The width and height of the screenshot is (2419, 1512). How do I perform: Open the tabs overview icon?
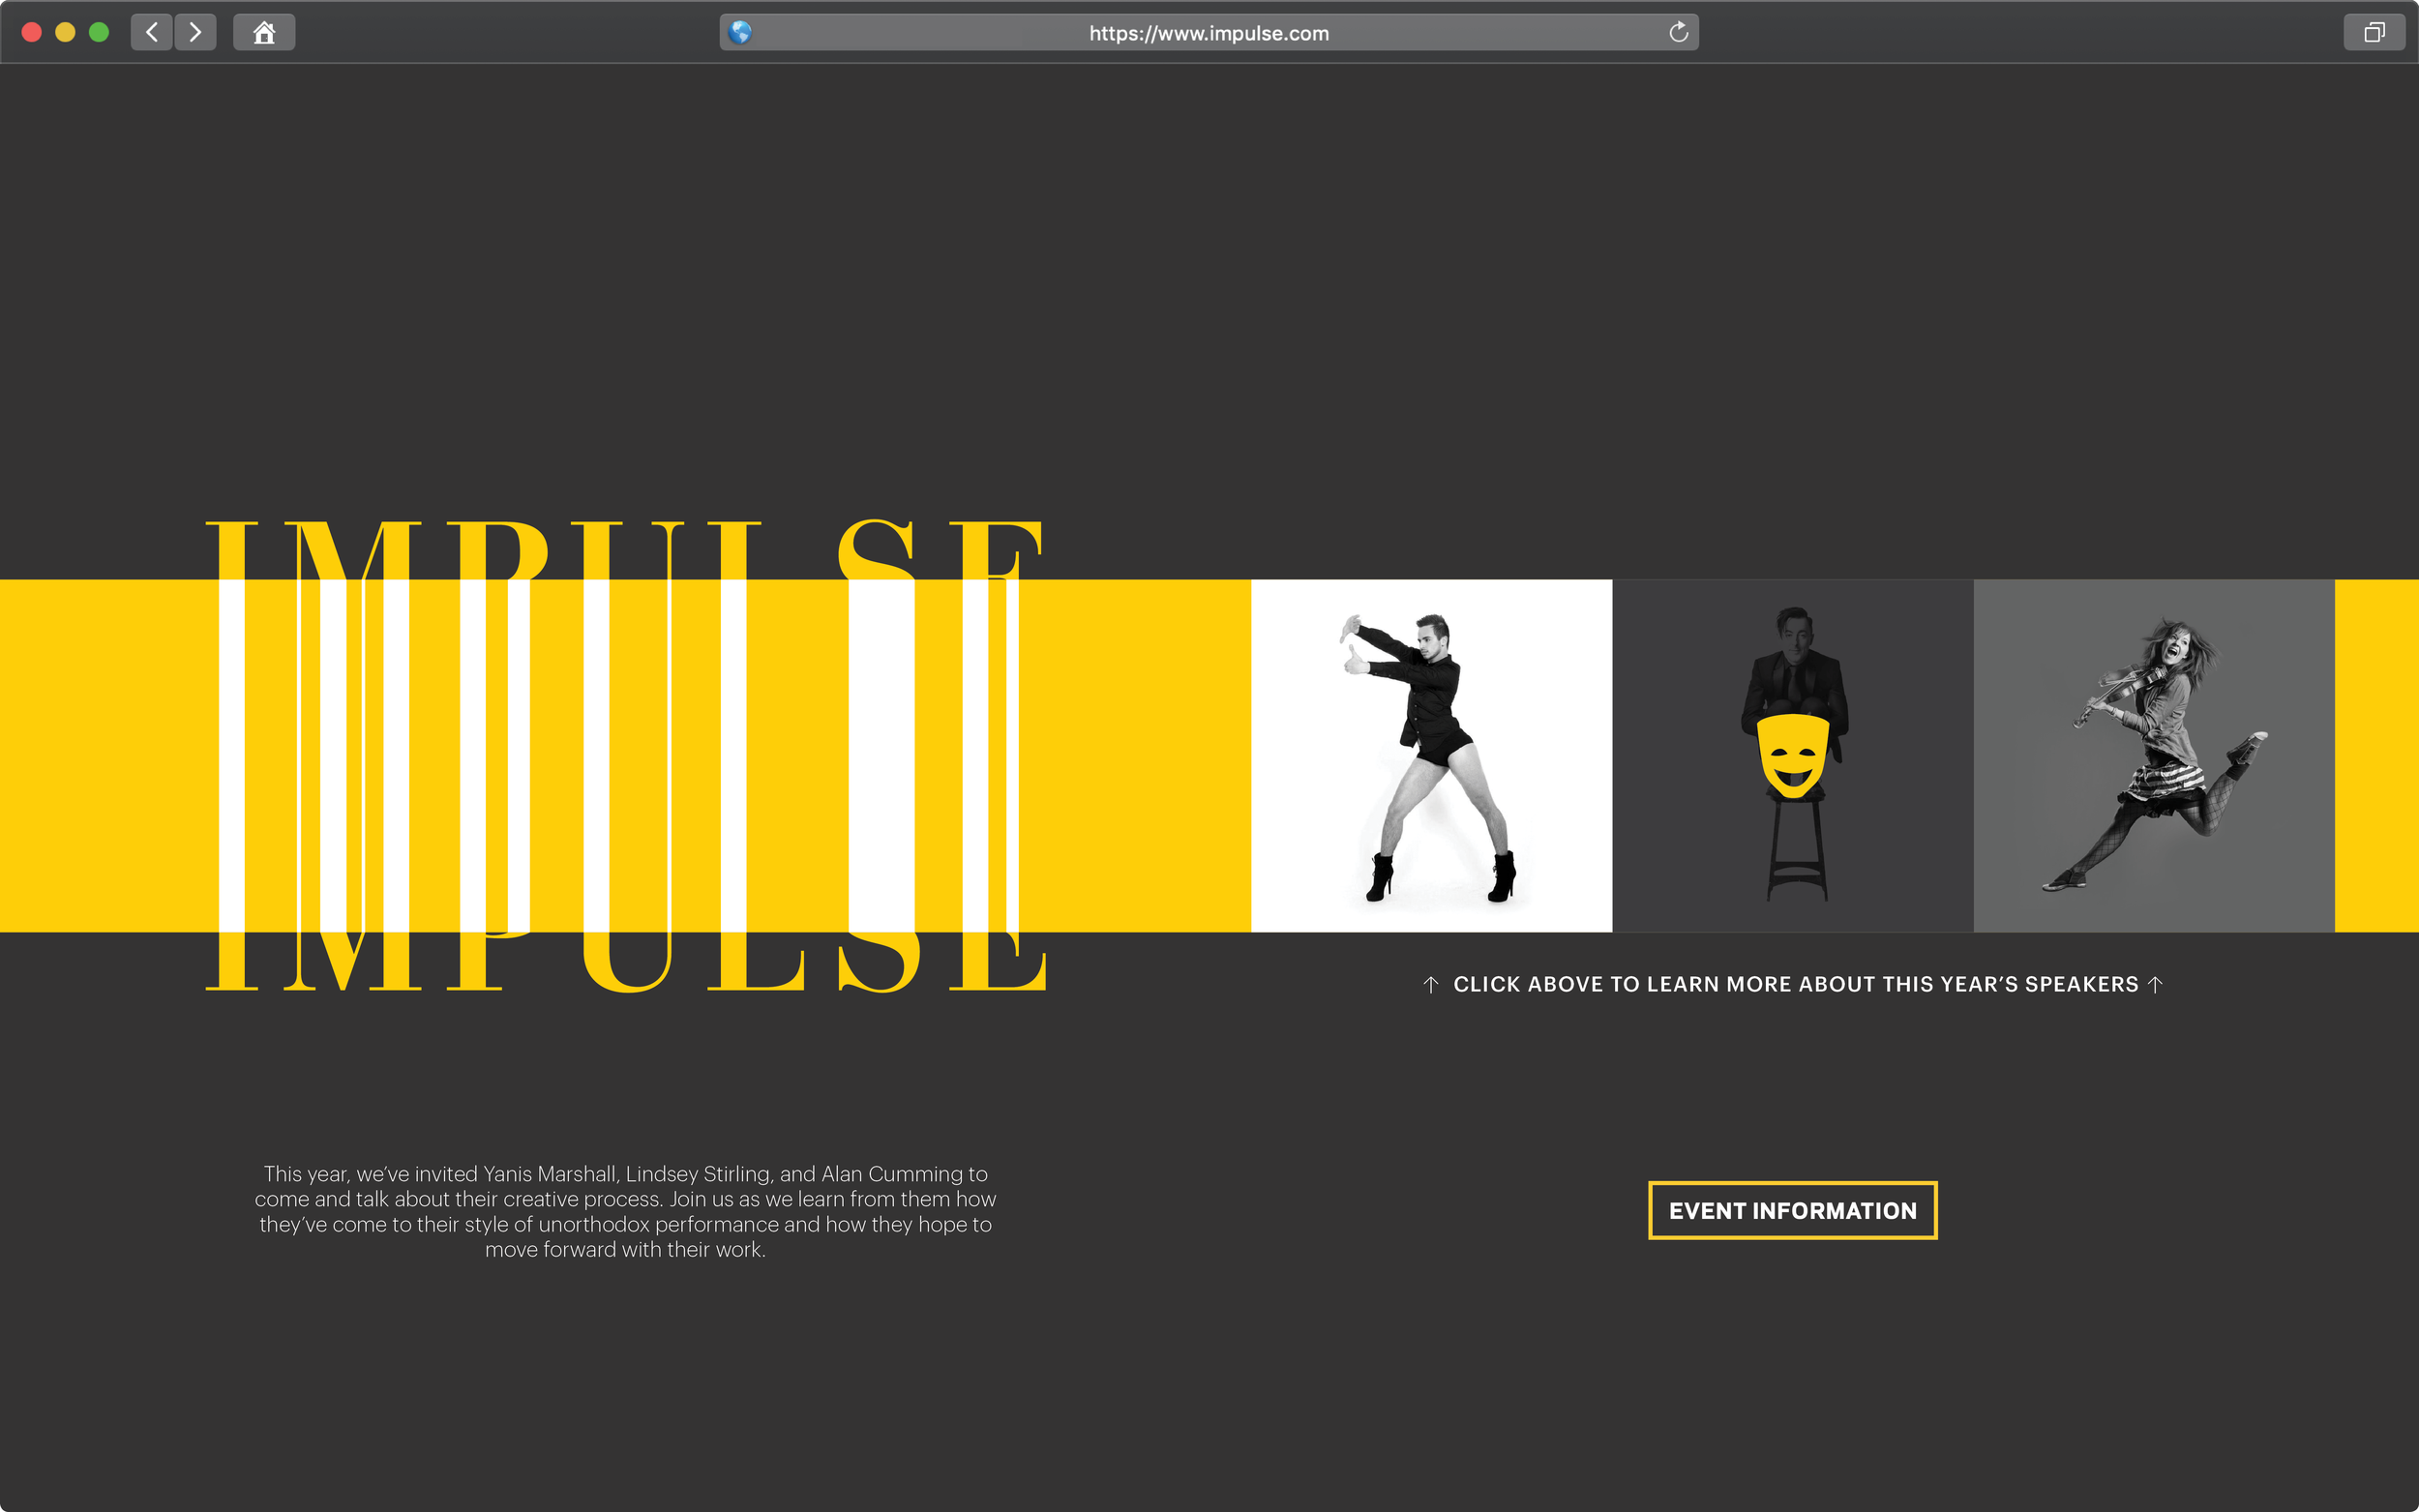(x=2374, y=32)
